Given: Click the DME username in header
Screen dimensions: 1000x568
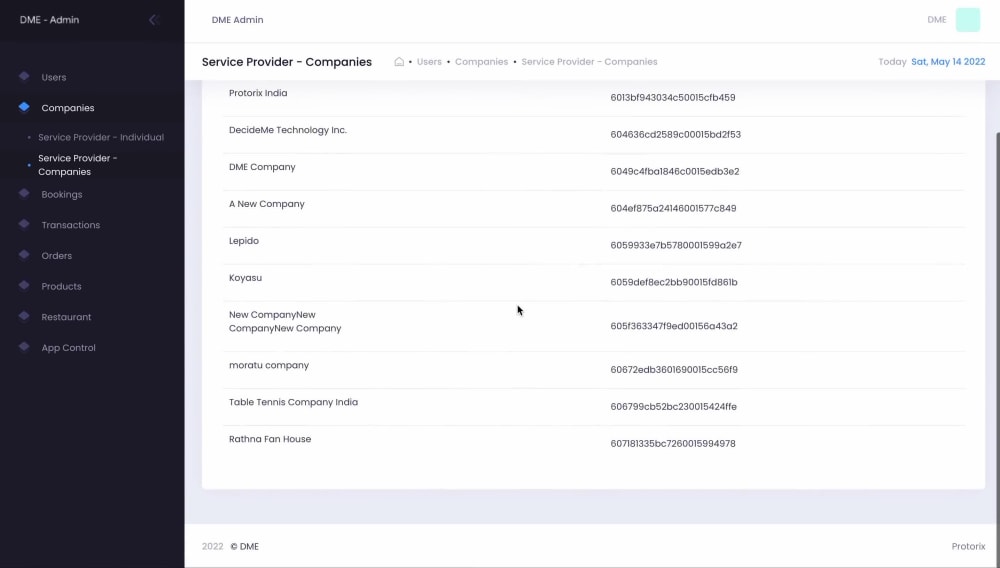Looking at the screenshot, I should coord(937,20).
